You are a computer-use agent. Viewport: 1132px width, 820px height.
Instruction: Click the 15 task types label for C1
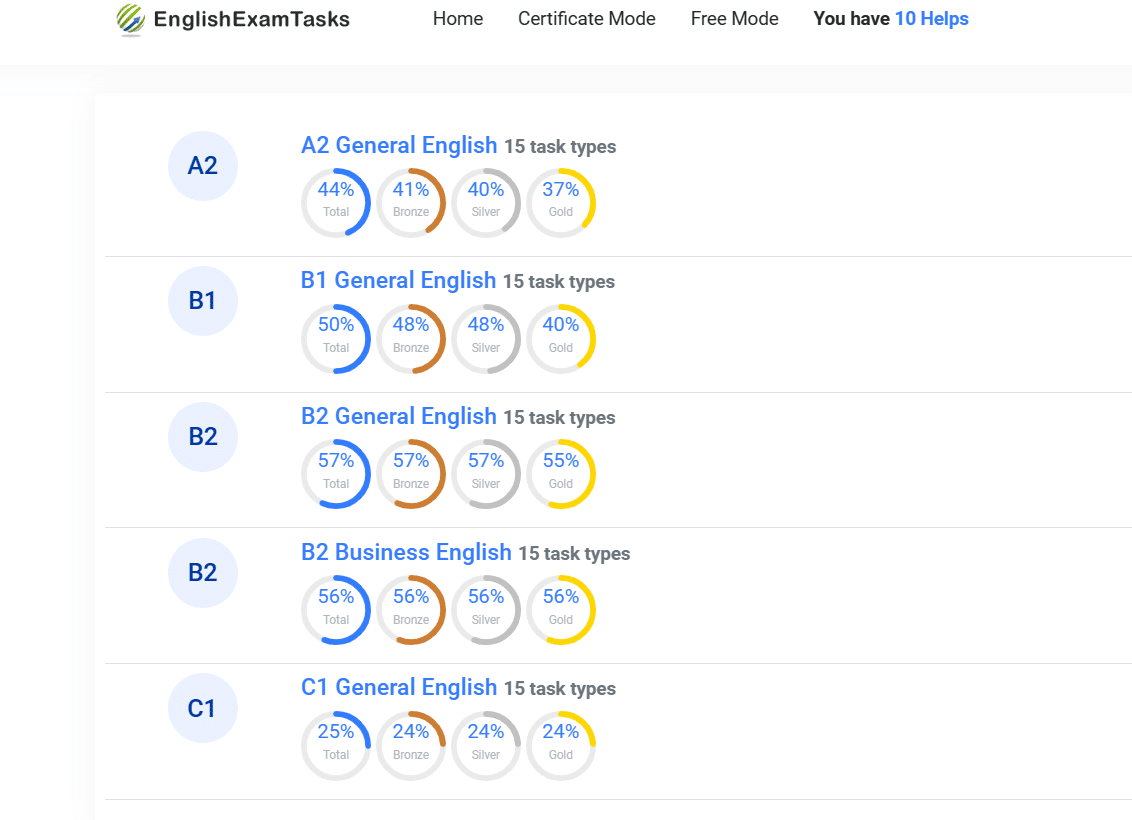click(560, 689)
